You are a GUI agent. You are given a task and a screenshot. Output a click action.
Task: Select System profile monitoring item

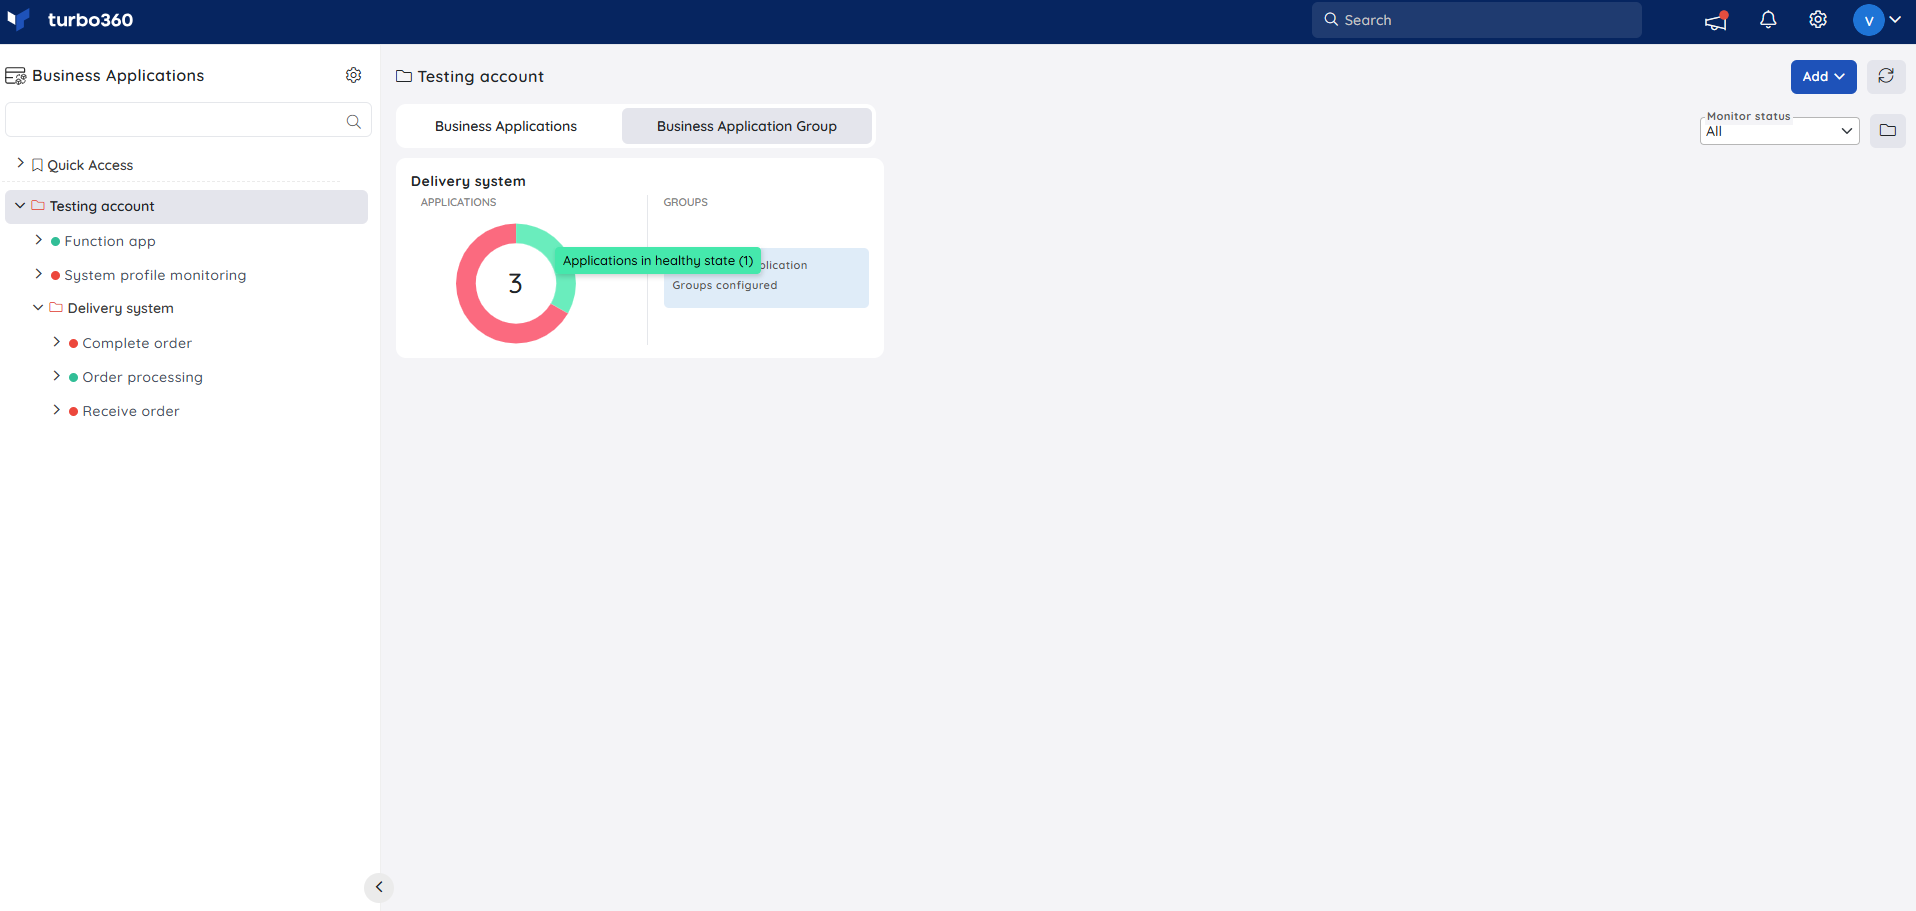pyautogui.click(x=155, y=275)
